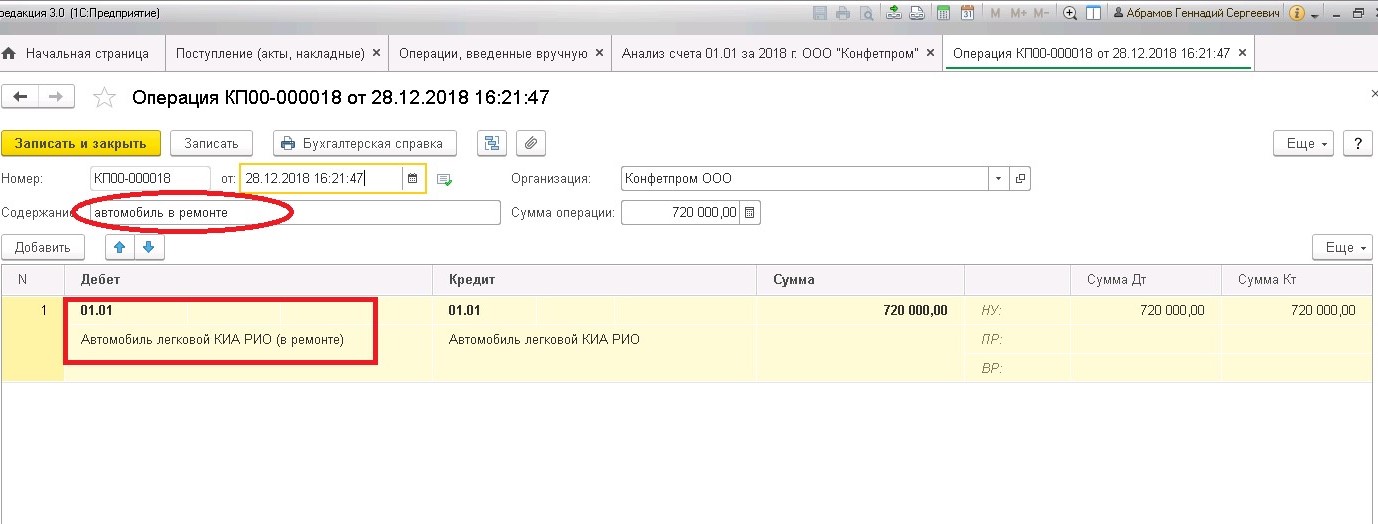The image size is (1378, 524).
Task: Click the zoom magnifier icon in title bar
Action: (1070, 13)
